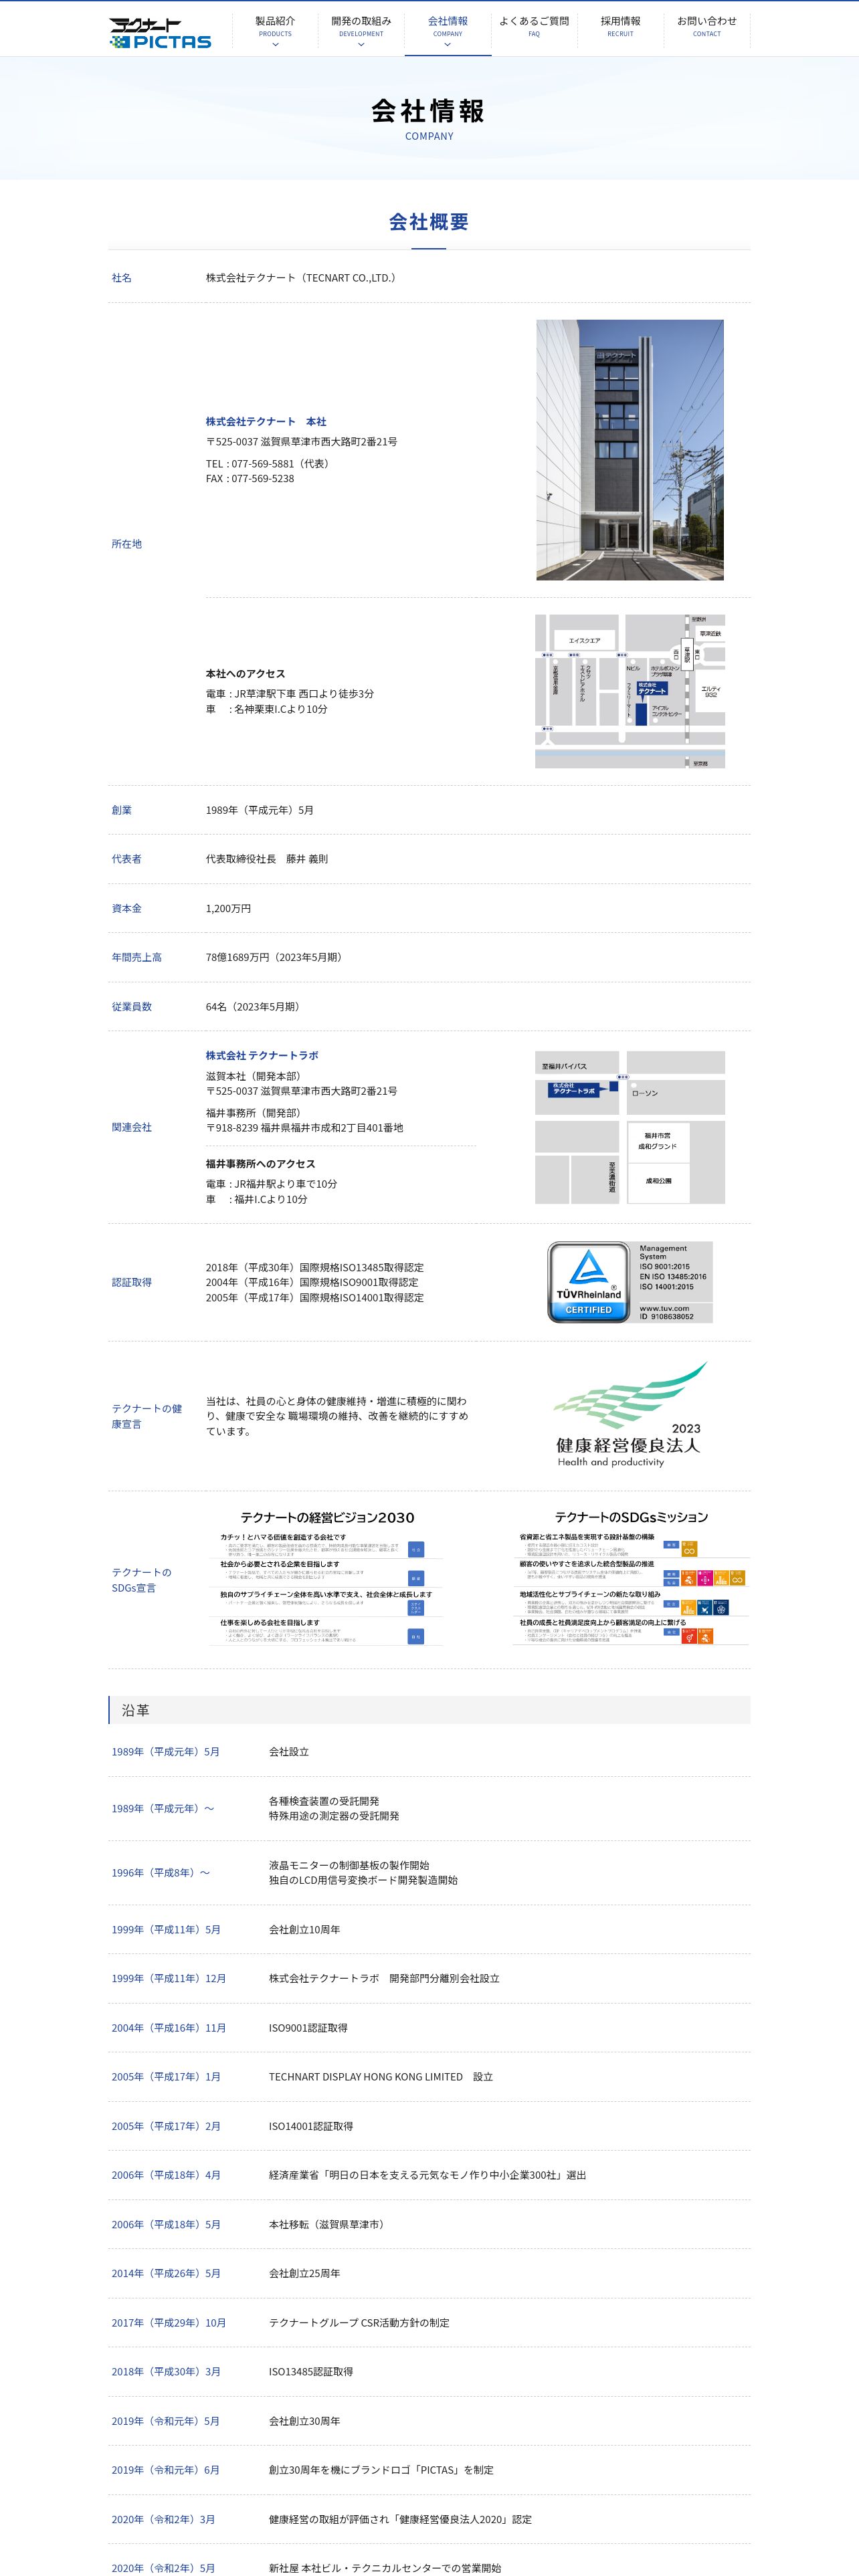859x2576 pixels.
Task: Click history entry 会社創立25周年
Action: (304, 2273)
